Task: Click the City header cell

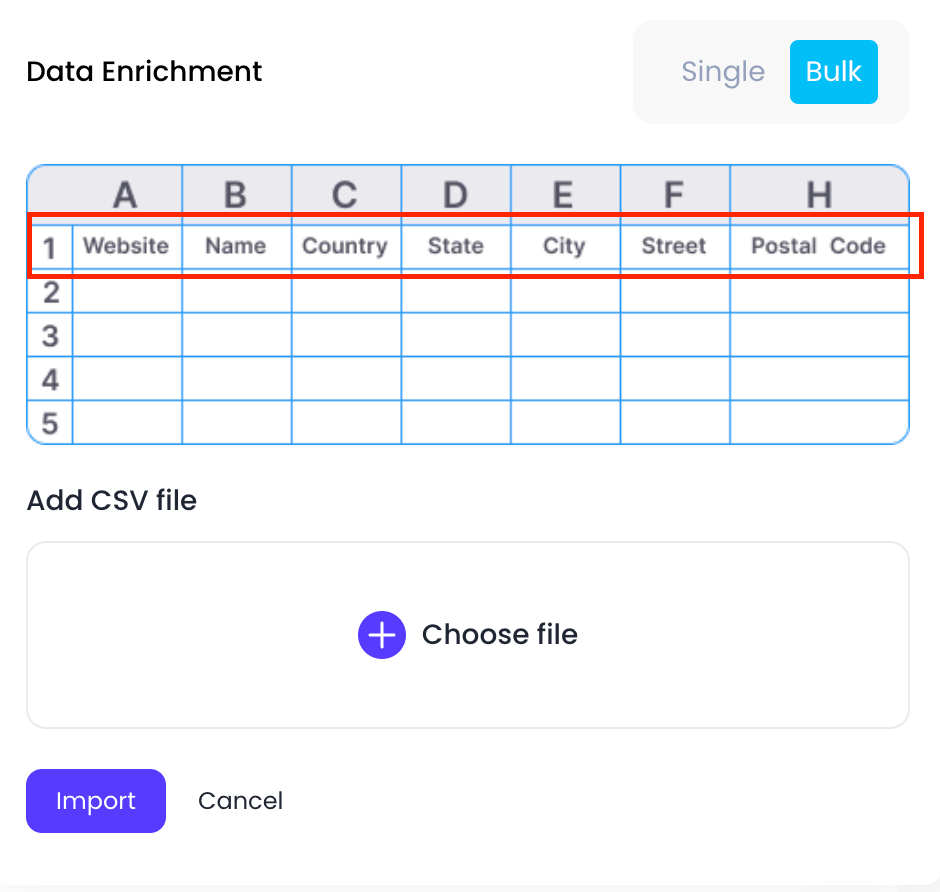Action: 564,246
